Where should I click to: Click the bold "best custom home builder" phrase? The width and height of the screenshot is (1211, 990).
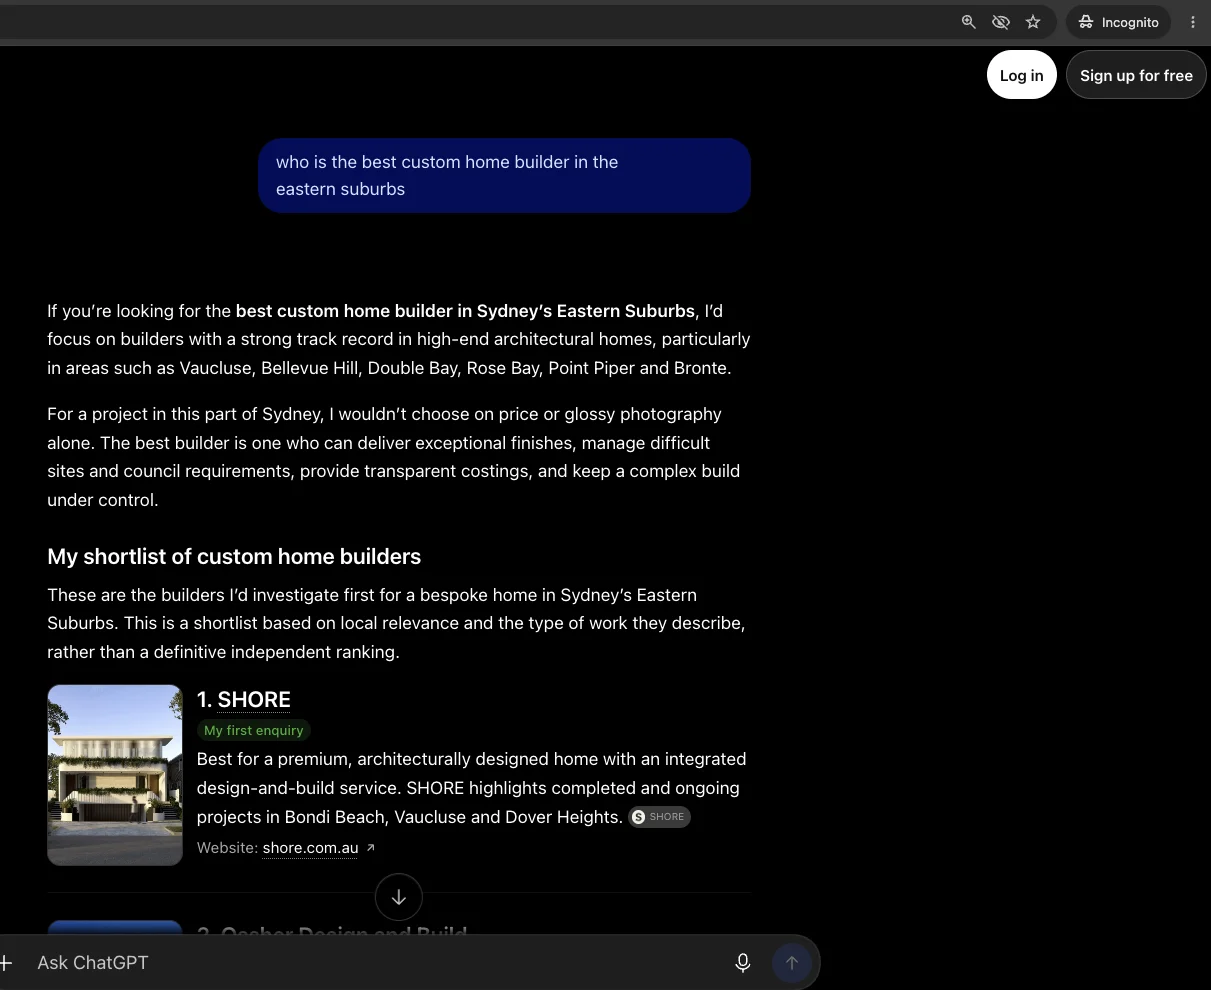pyautogui.click(x=343, y=311)
